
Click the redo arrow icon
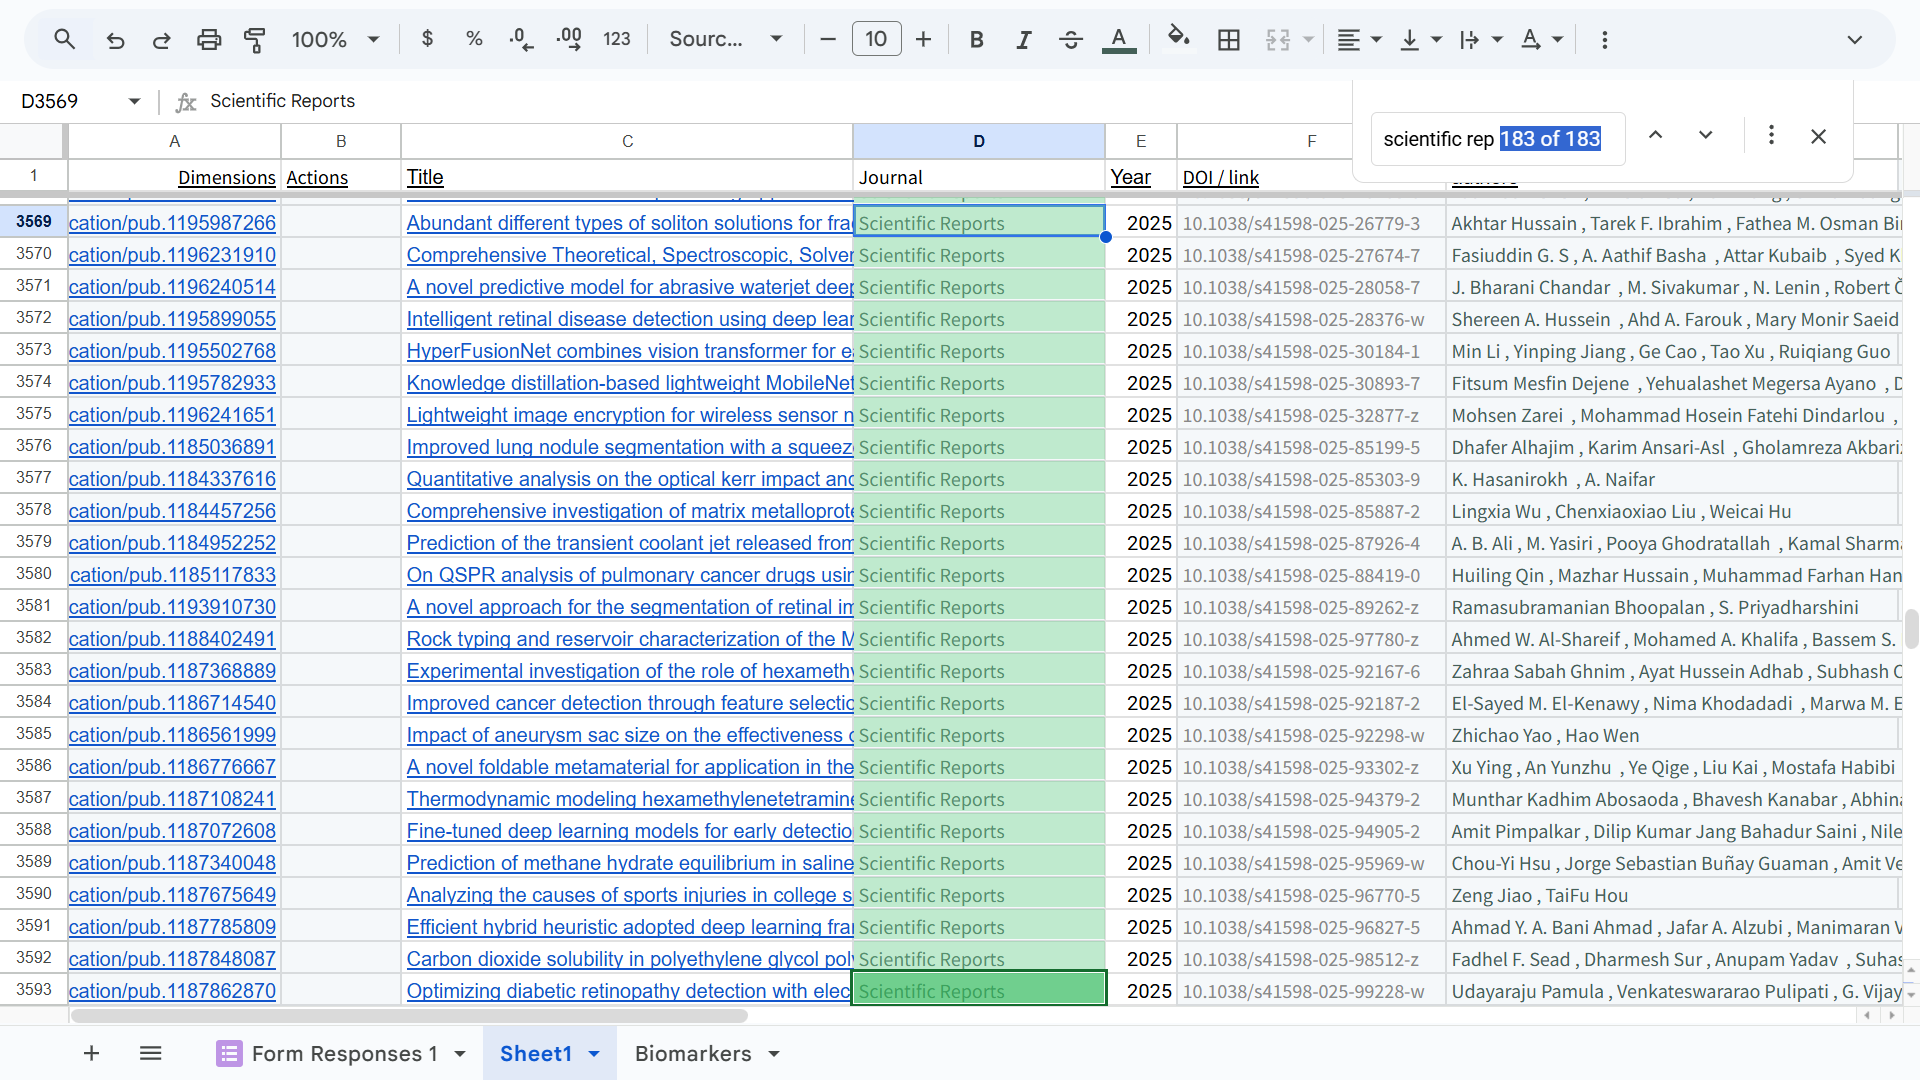tap(161, 40)
